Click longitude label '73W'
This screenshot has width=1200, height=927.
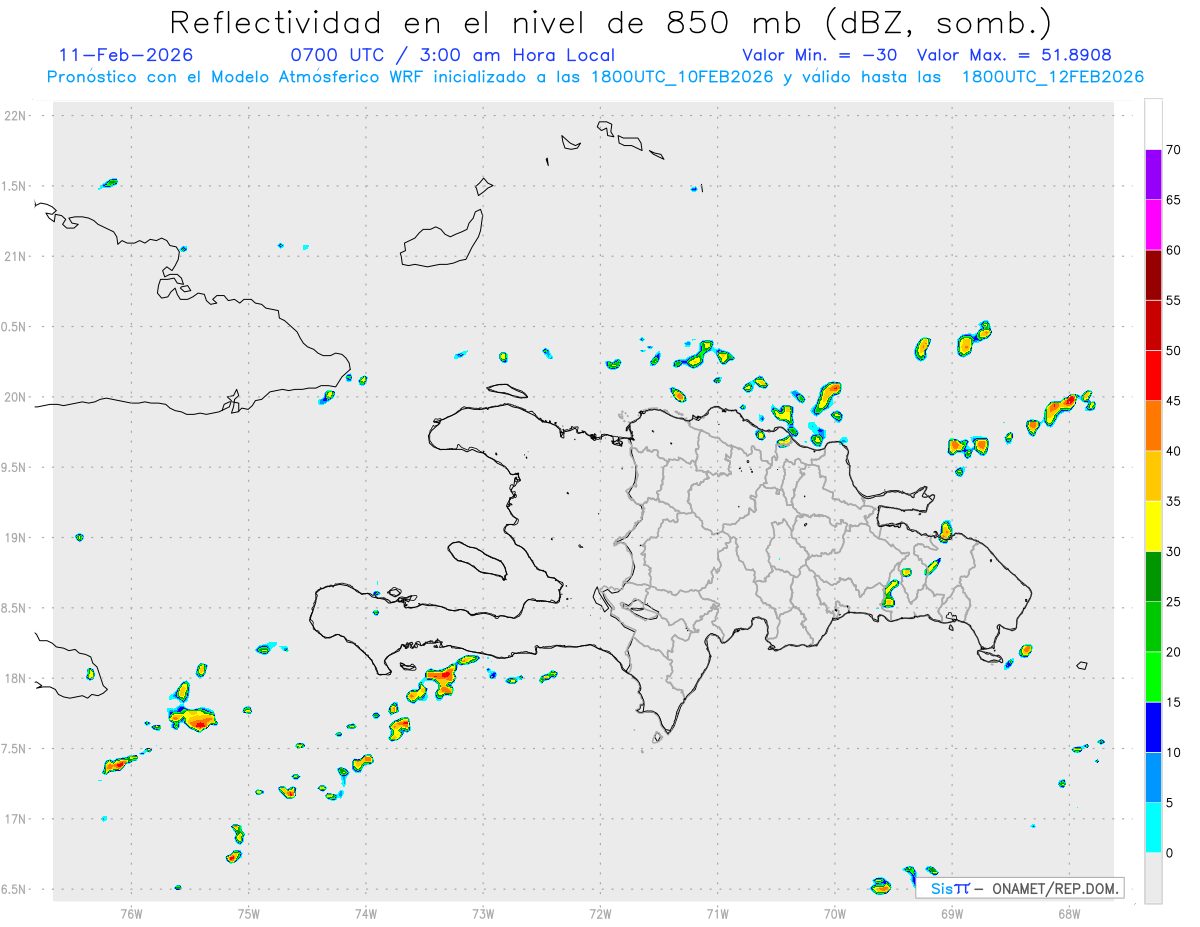(x=482, y=913)
